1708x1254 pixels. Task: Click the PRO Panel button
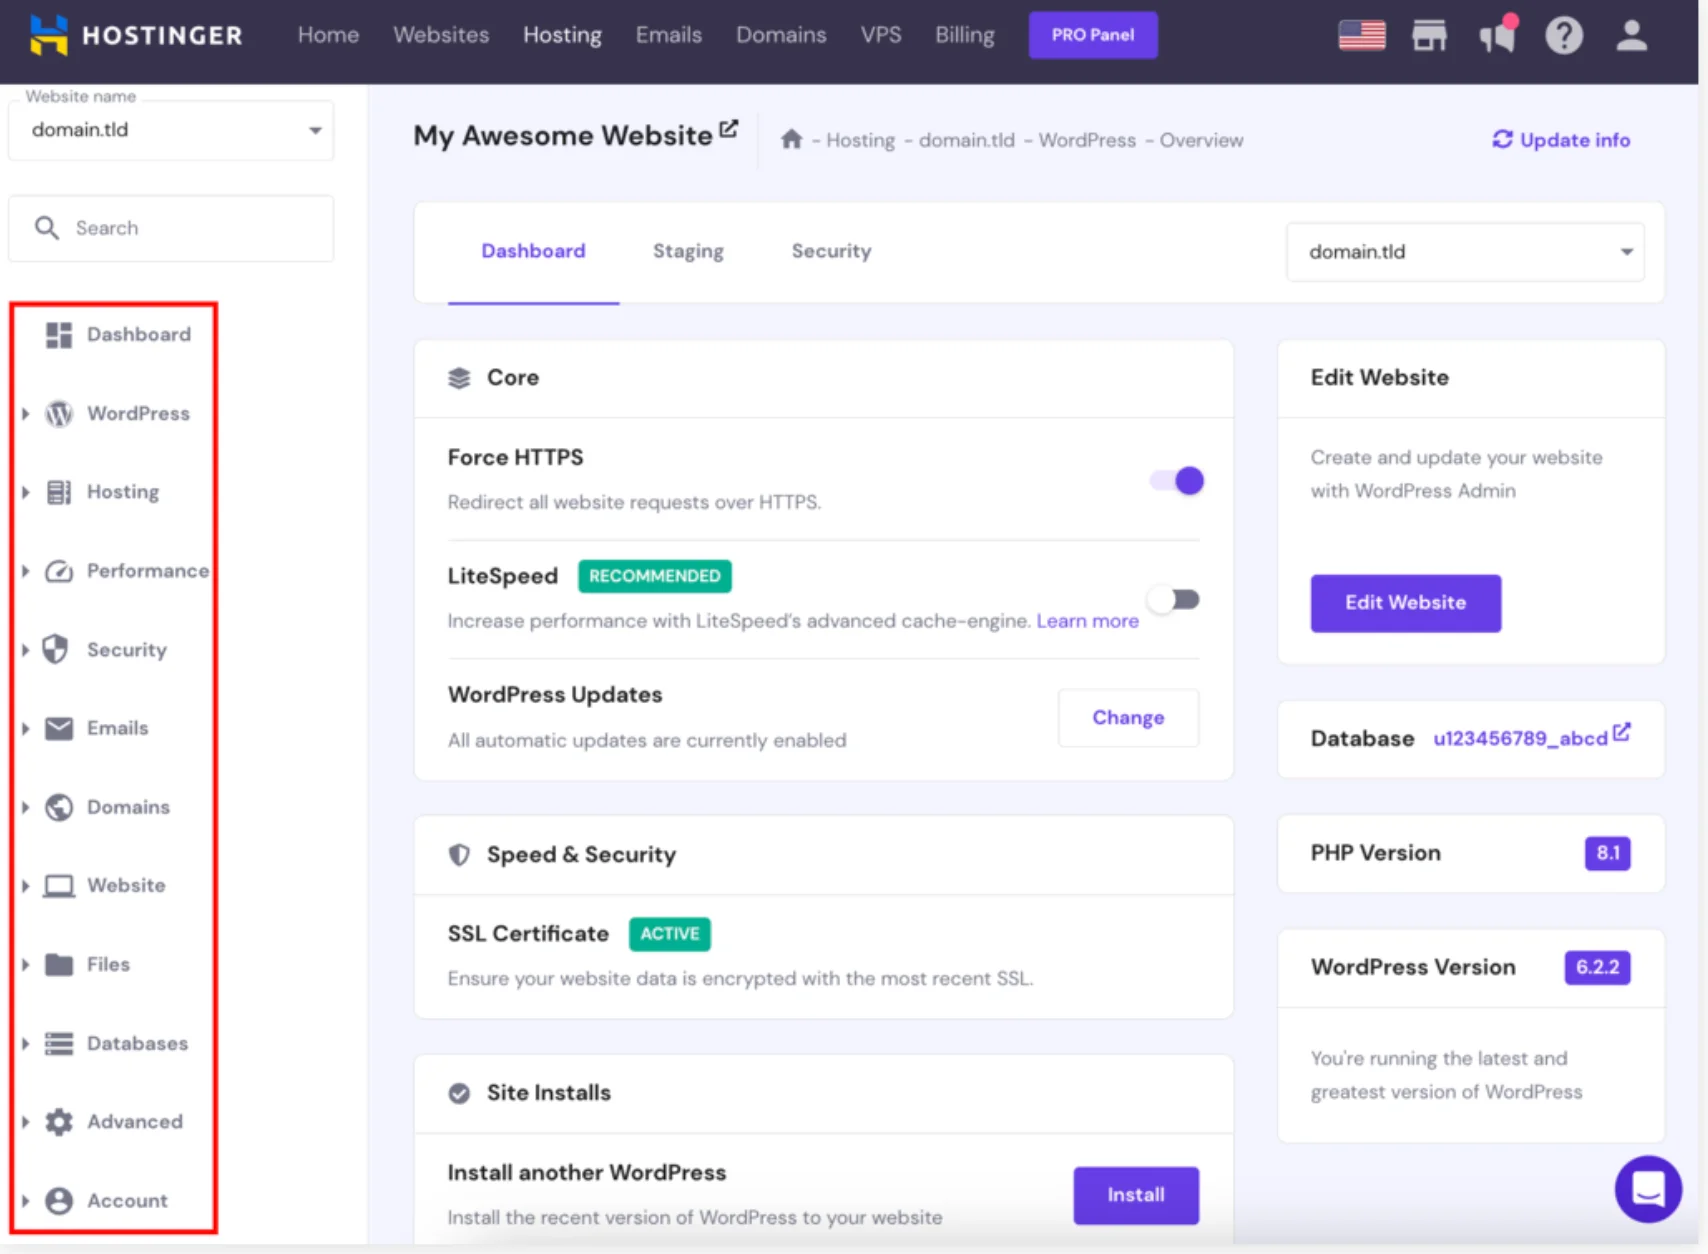click(1093, 35)
